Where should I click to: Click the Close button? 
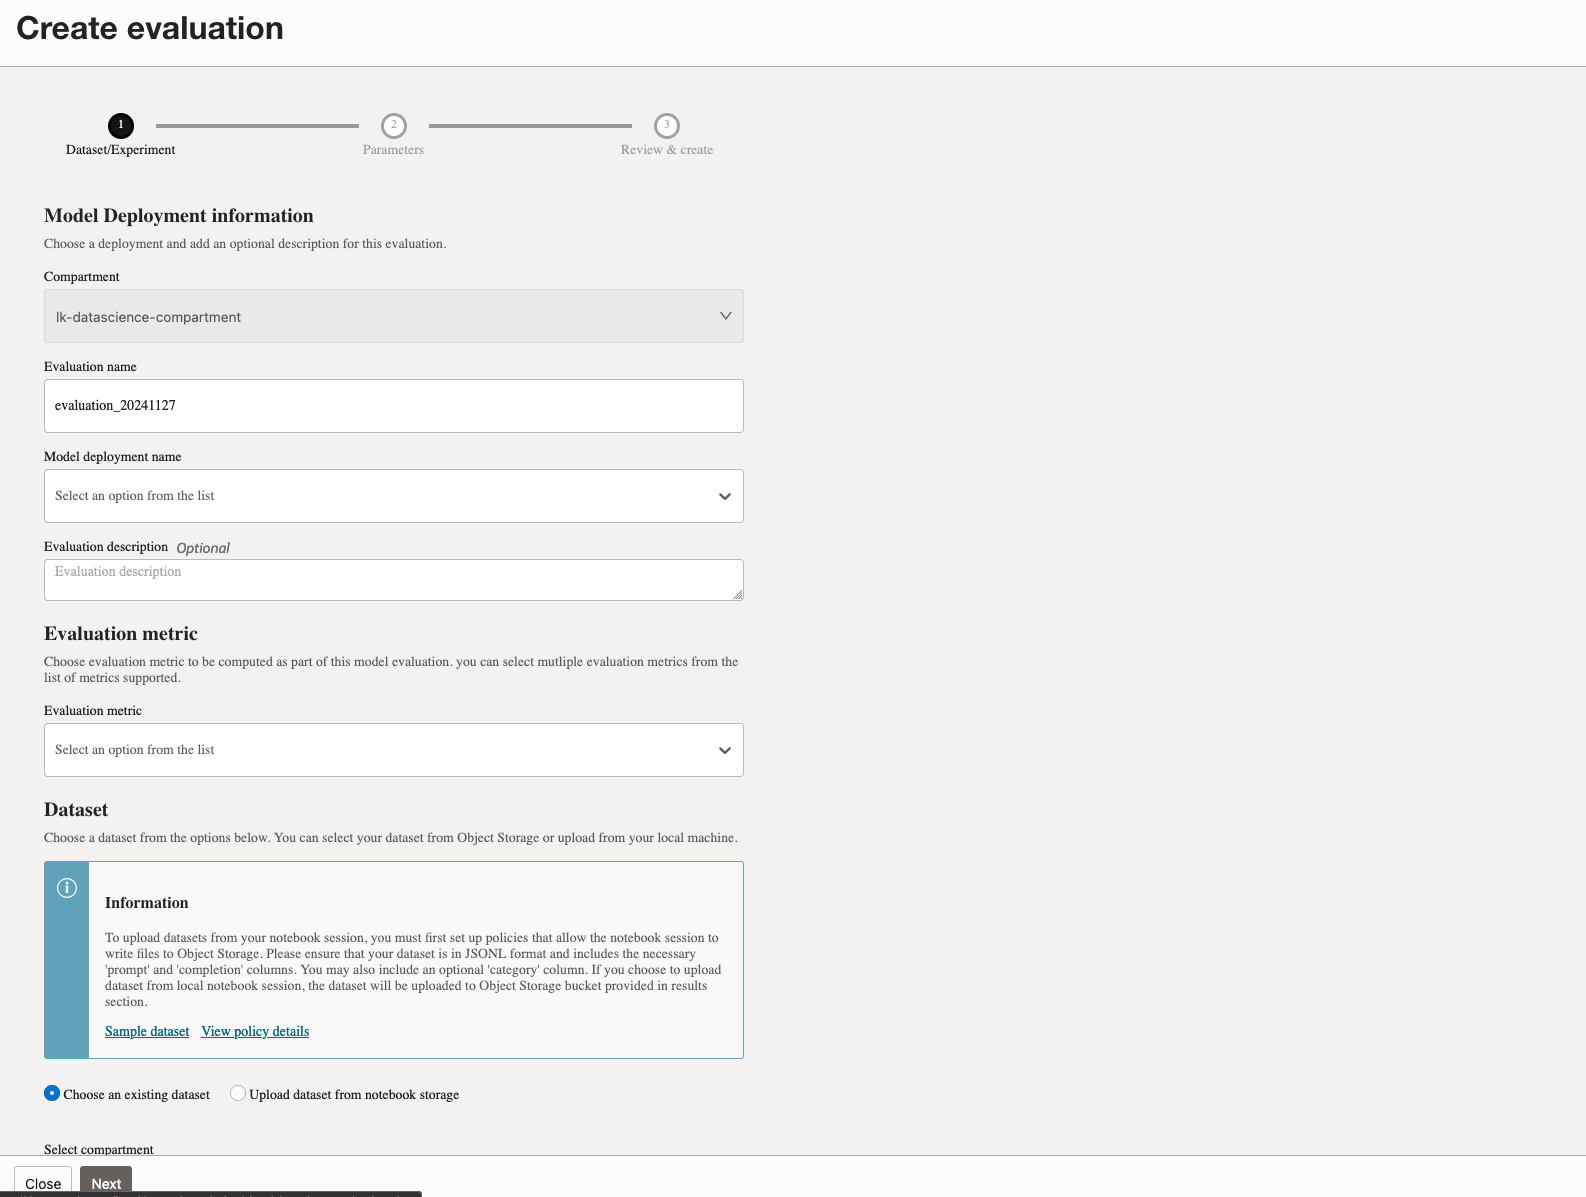point(43,1183)
